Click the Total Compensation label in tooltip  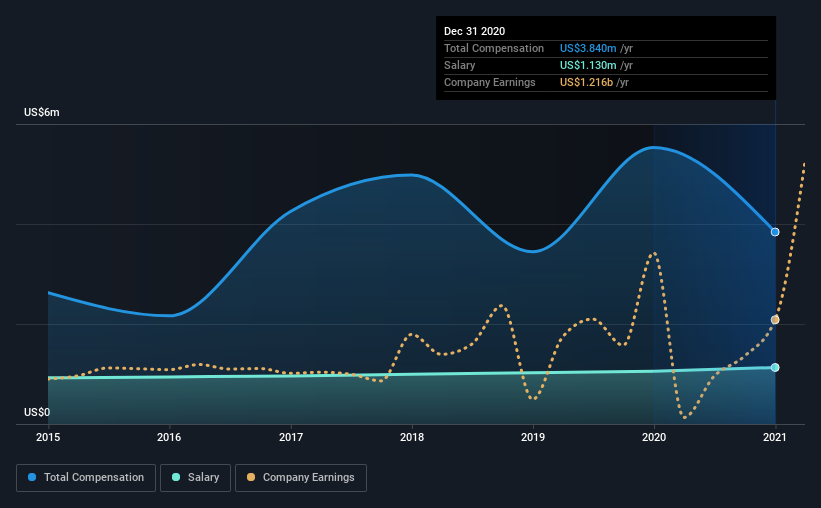494,48
